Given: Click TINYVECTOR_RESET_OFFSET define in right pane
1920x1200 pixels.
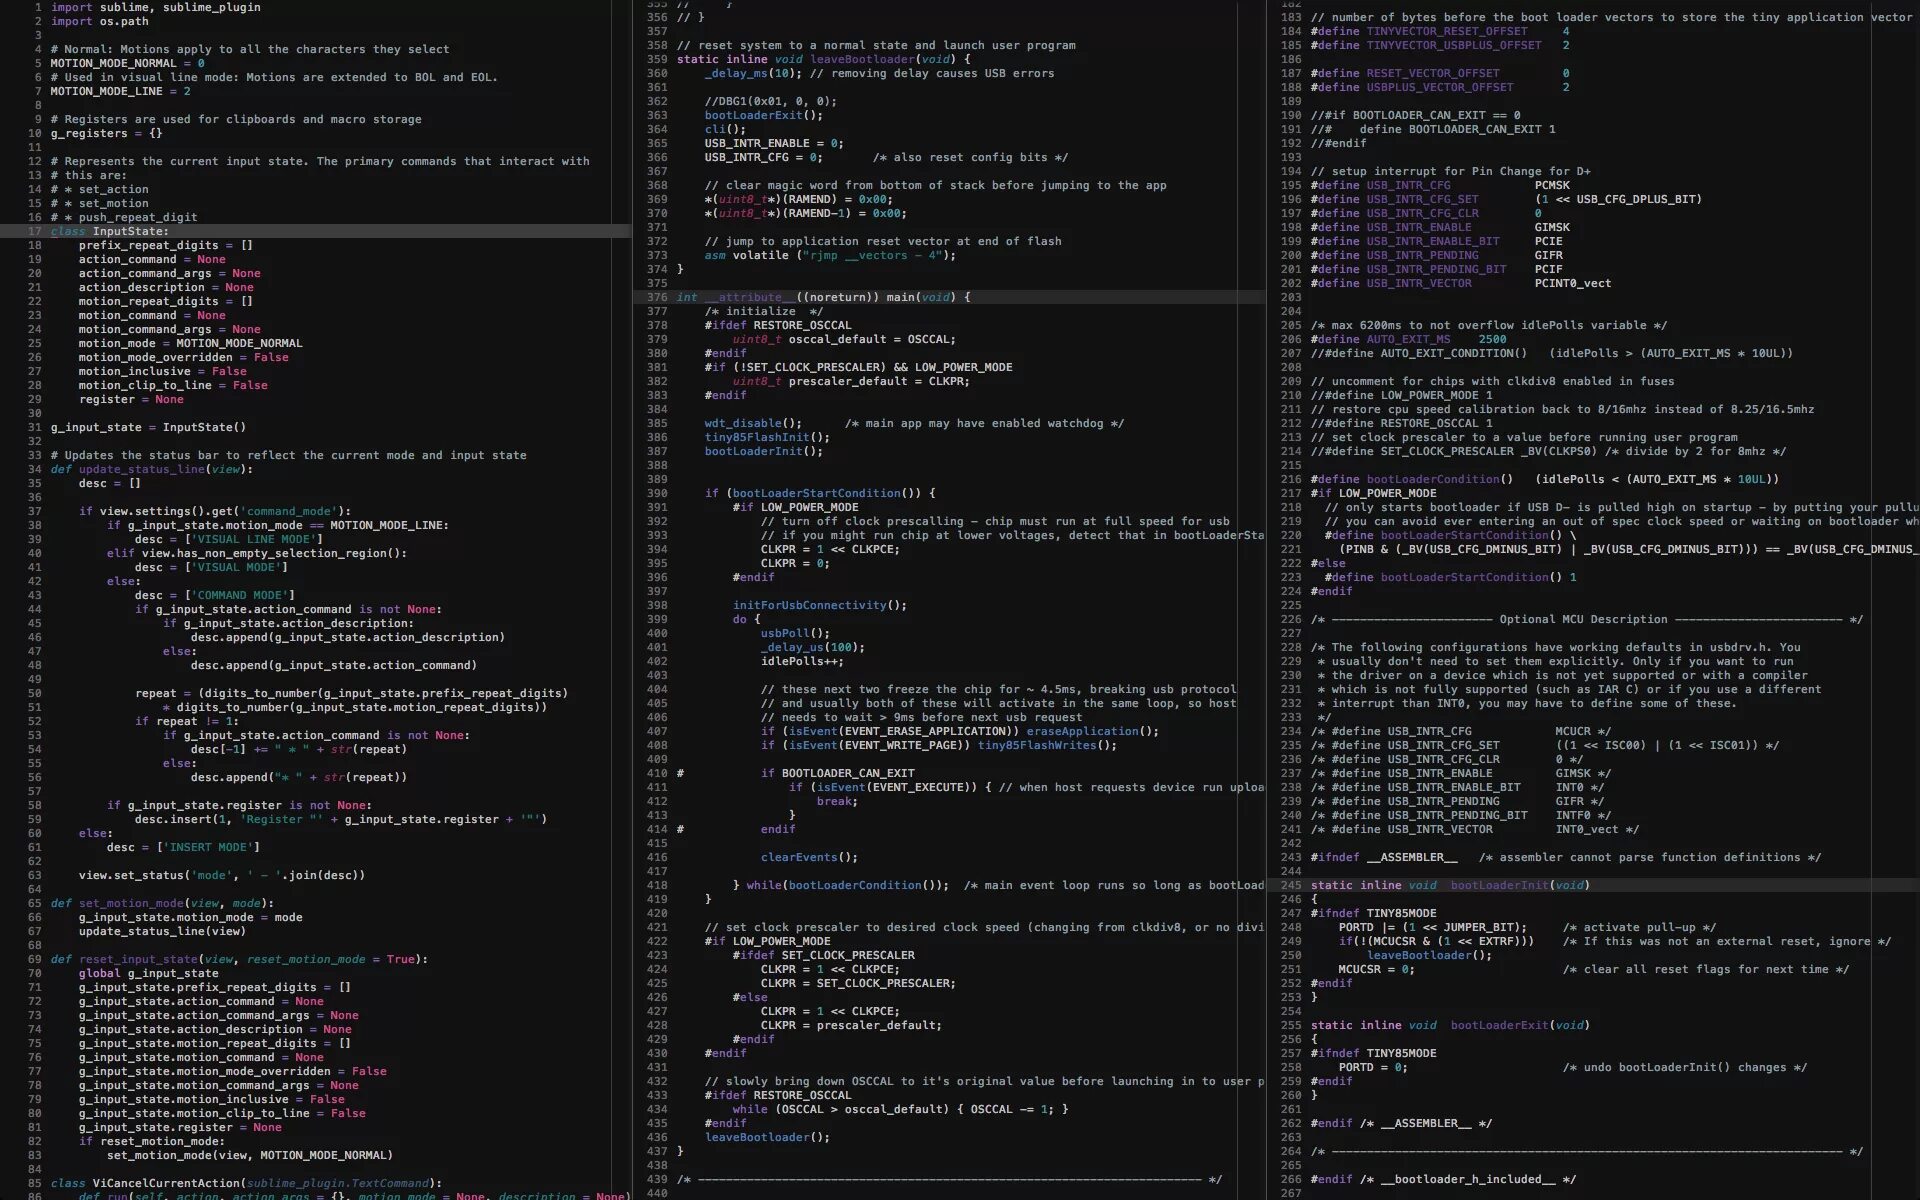Looking at the screenshot, I should 1446,31.
